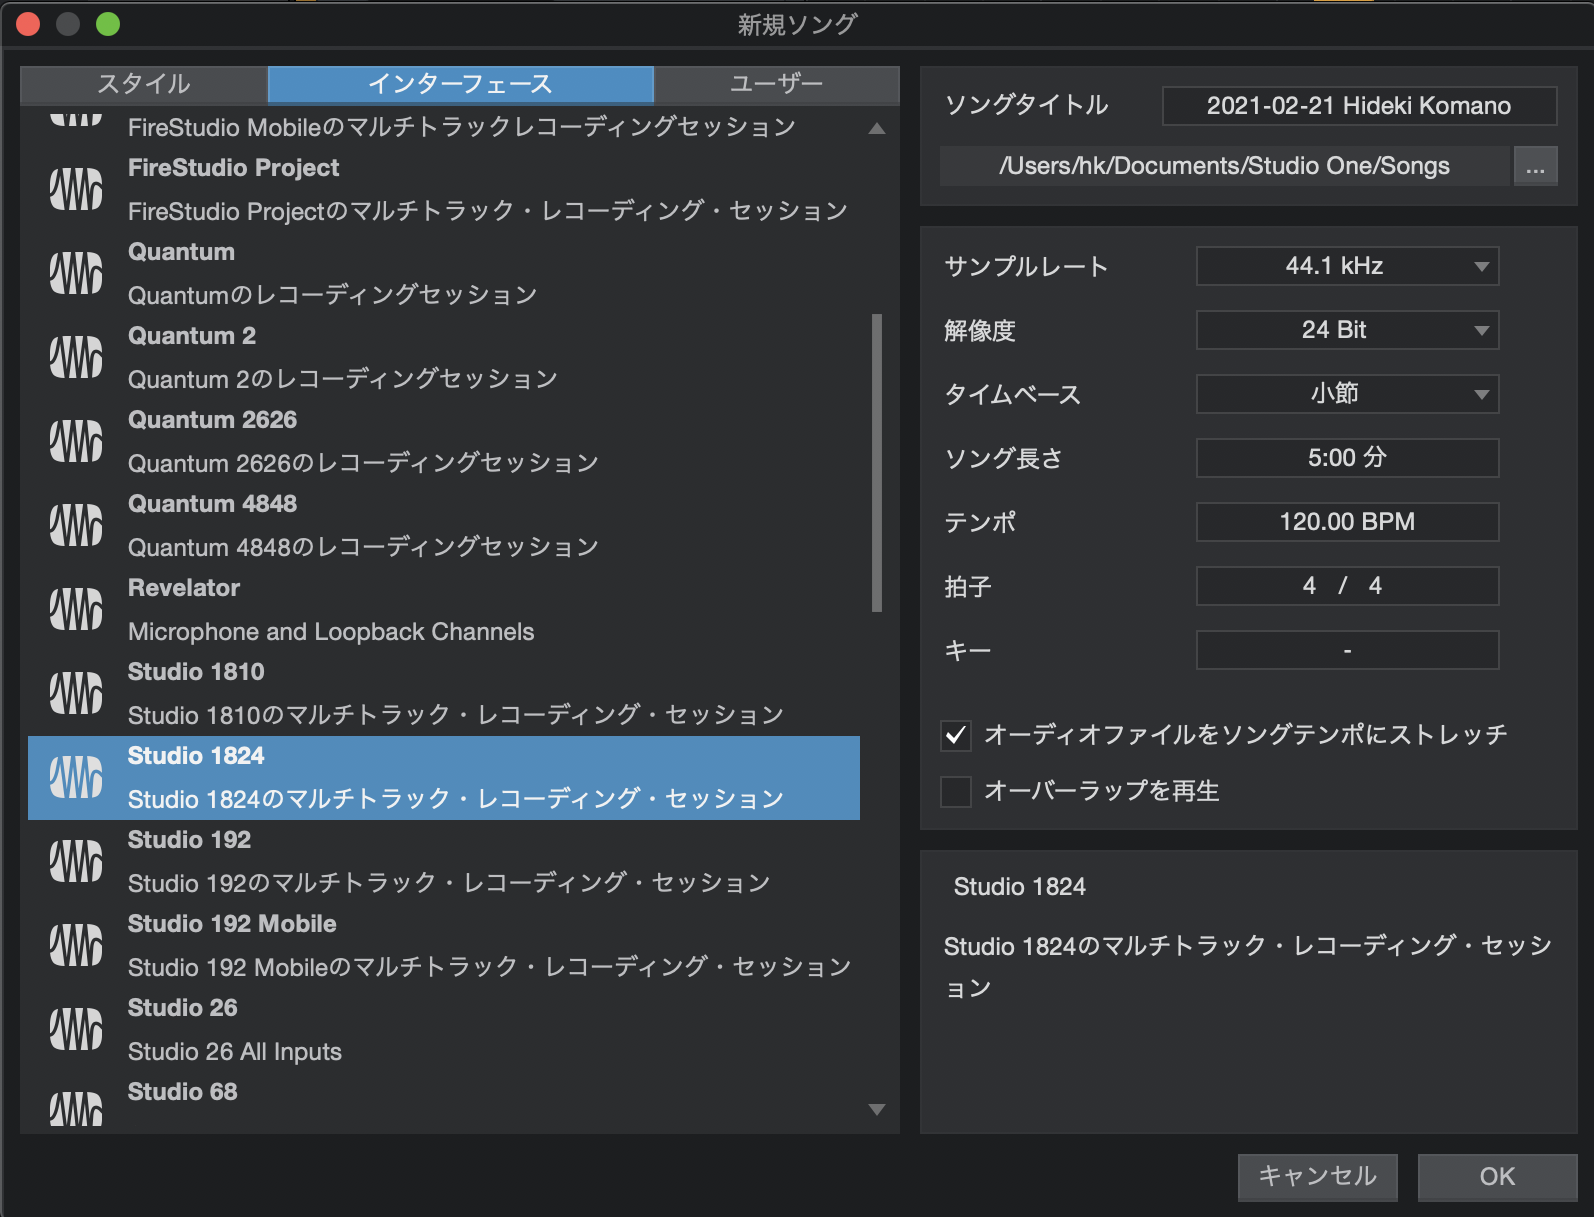Click the ソング長さ 5:00 分 field

click(1347, 458)
